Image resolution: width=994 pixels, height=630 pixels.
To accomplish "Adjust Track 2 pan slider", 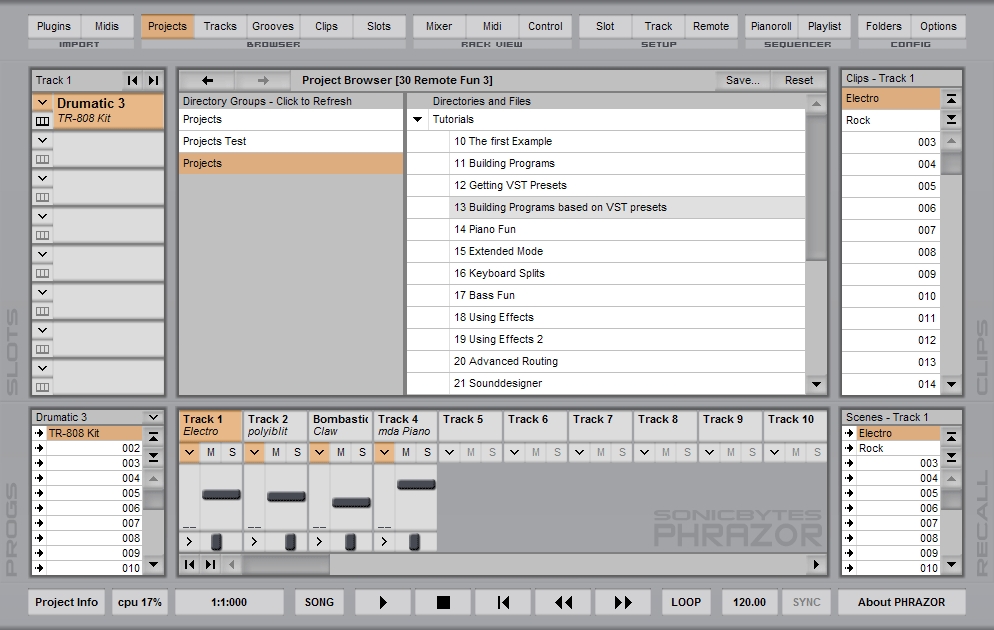I will (290, 542).
